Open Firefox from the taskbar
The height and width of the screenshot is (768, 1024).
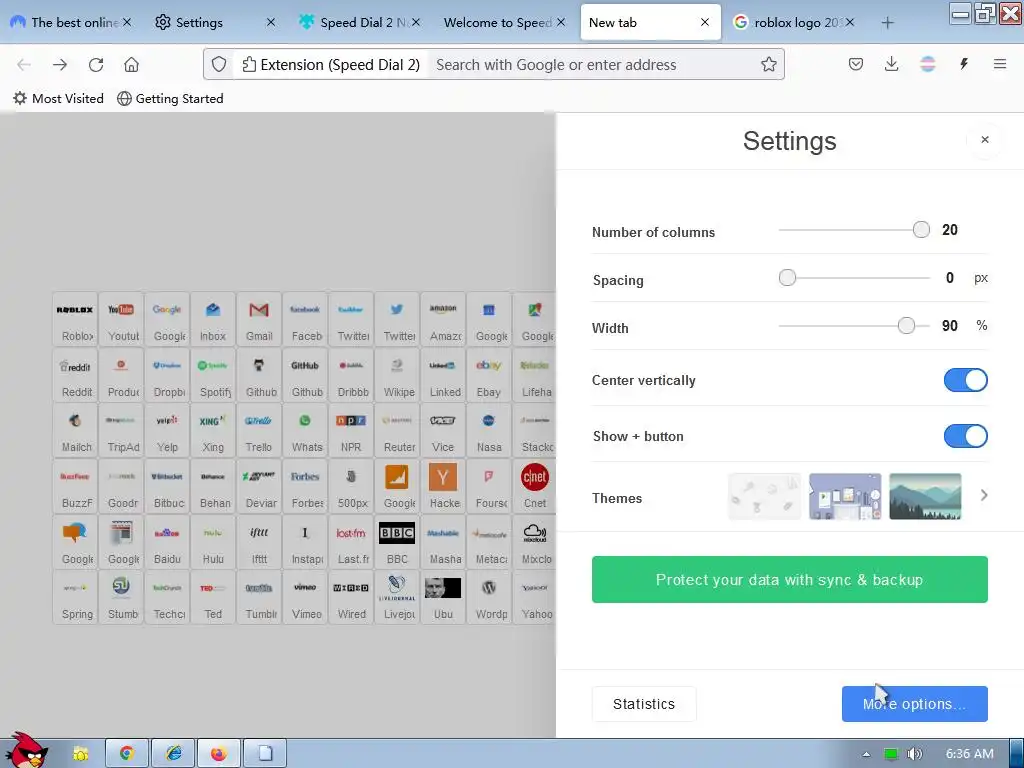click(219, 754)
